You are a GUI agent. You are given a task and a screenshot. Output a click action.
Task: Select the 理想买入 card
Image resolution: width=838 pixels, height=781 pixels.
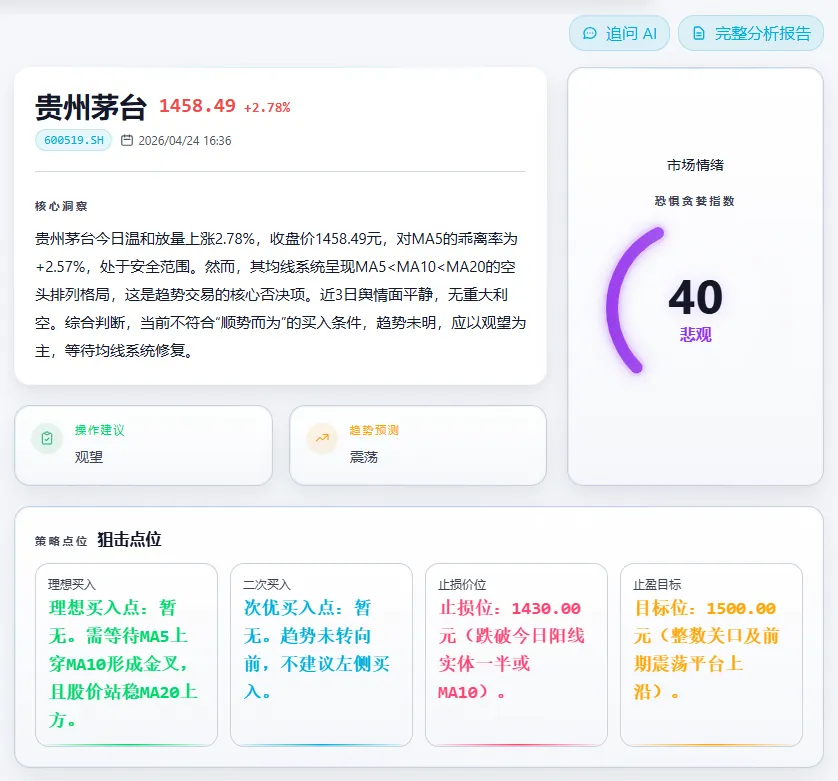pos(126,654)
